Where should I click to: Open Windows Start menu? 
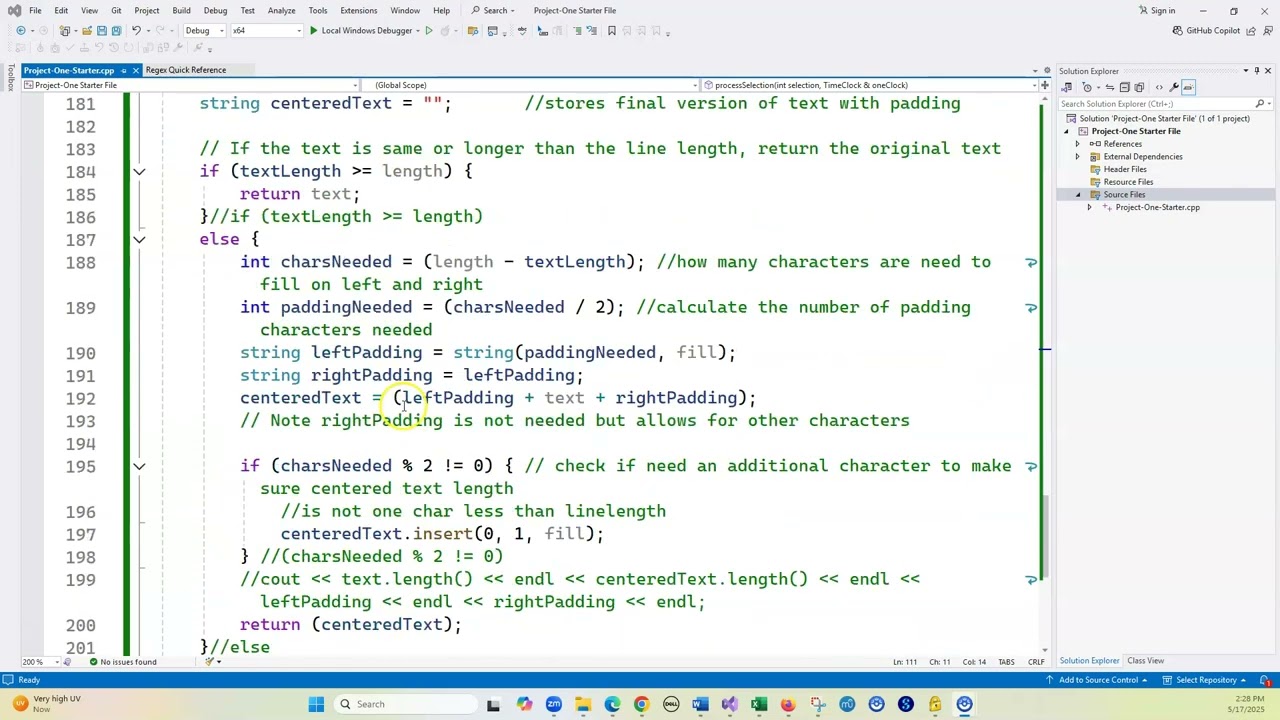pyautogui.click(x=316, y=704)
